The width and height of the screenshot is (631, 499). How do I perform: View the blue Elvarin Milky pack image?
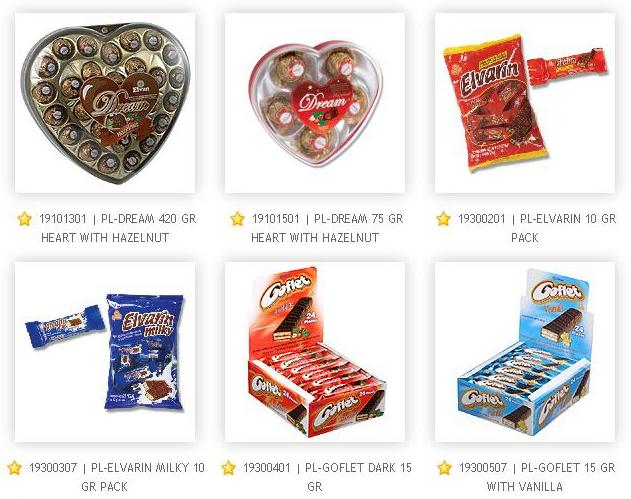[105, 352]
